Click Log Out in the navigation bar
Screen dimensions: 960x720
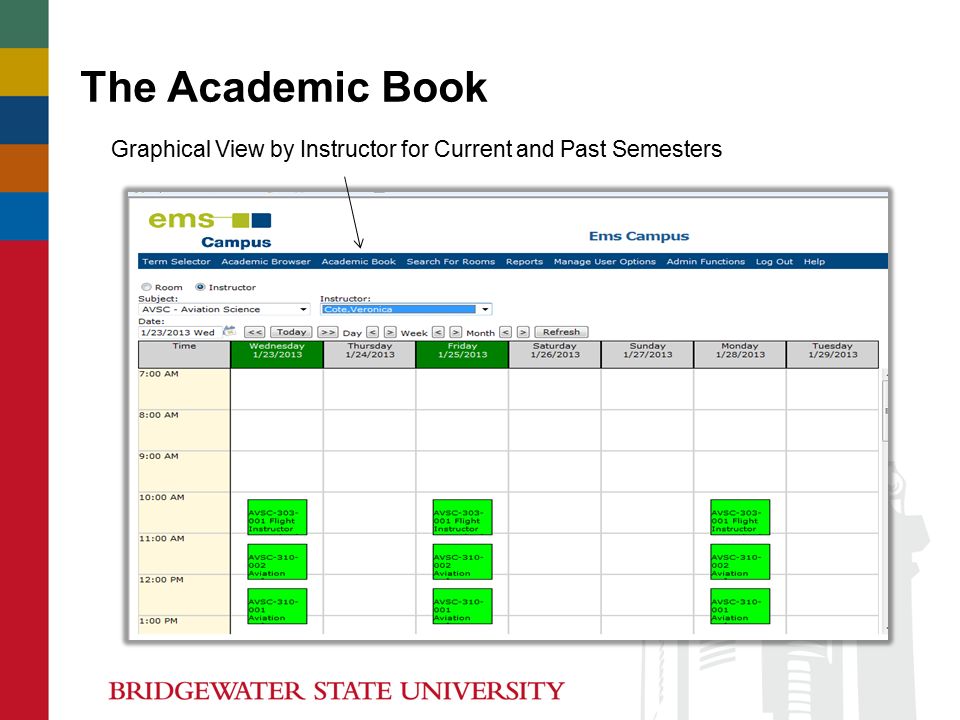tap(774, 261)
